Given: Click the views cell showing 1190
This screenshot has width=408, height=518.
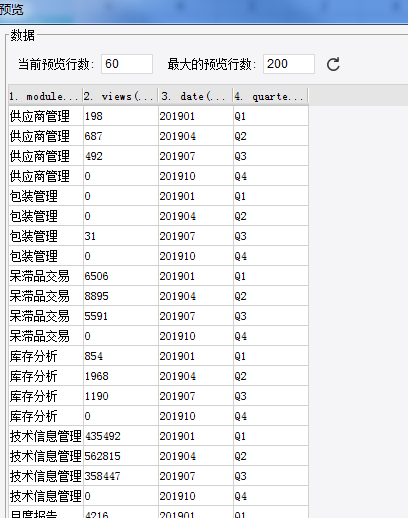Looking at the screenshot, I should [x=121, y=396].
